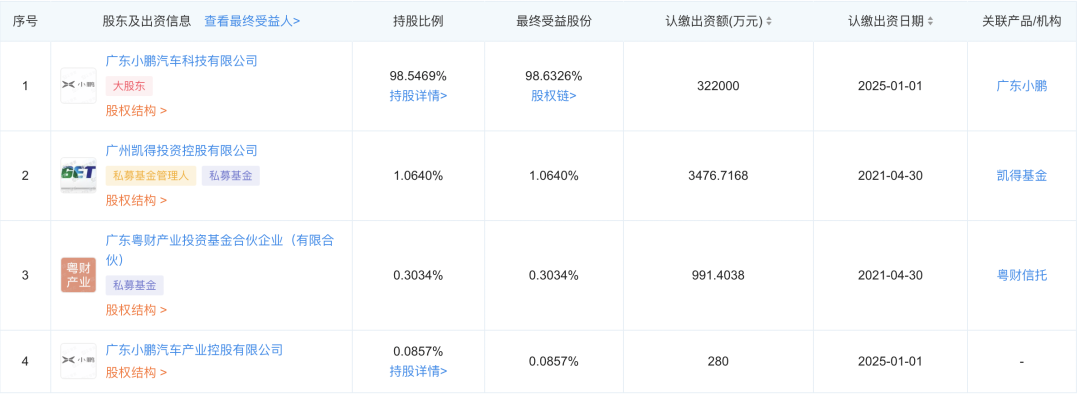Image resolution: width=1080 pixels, height=395 pixels.
Task: Click the 持股比例 column header
Action: 418,21
